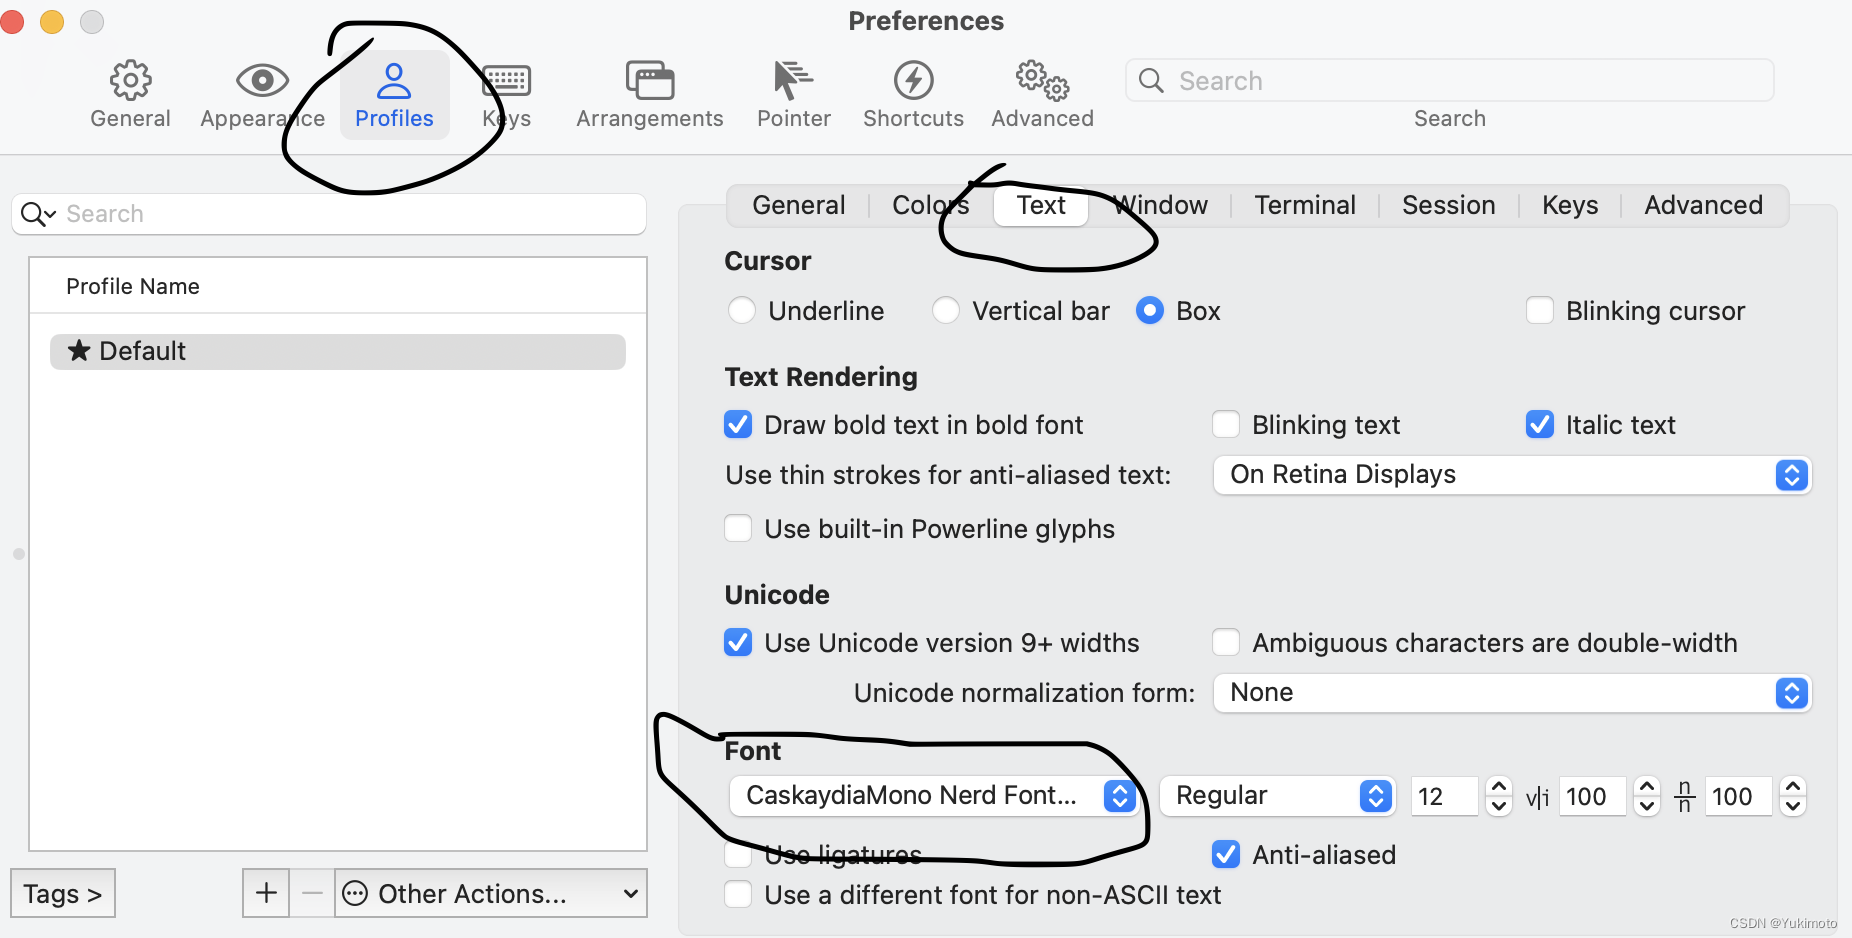Select the Default profile row
This screenshot has width=1852, height=938.
(338, 351)
